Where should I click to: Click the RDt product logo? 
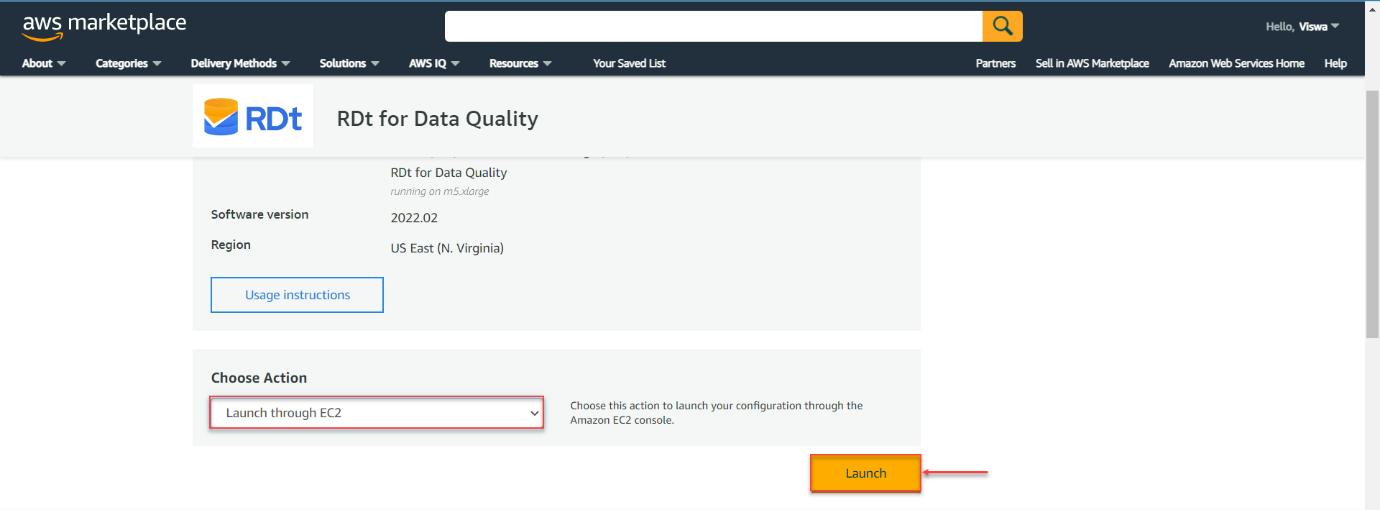253,116
